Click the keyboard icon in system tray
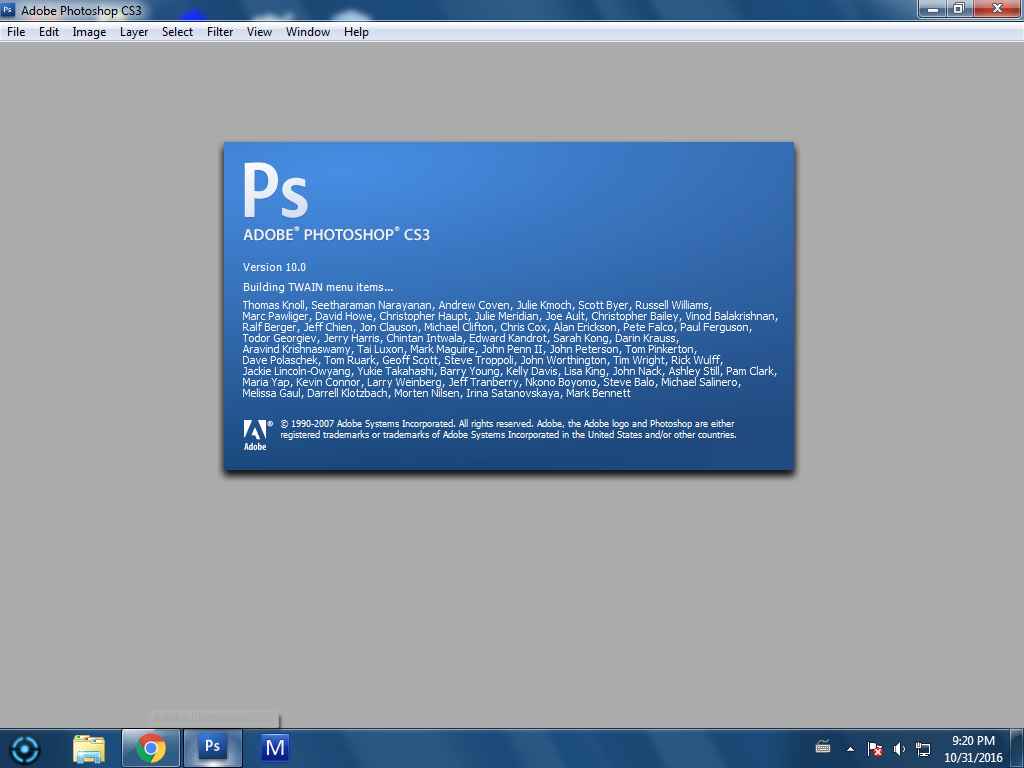 coord(823,747)
